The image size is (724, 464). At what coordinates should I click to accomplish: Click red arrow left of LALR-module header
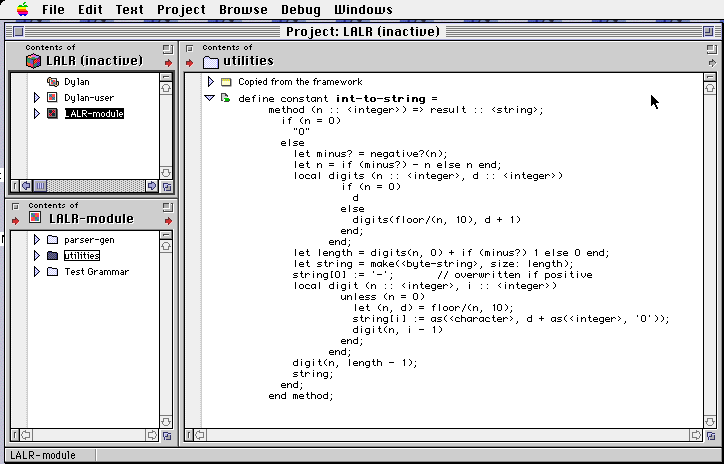pyautogui.click(x=16, y=221)
